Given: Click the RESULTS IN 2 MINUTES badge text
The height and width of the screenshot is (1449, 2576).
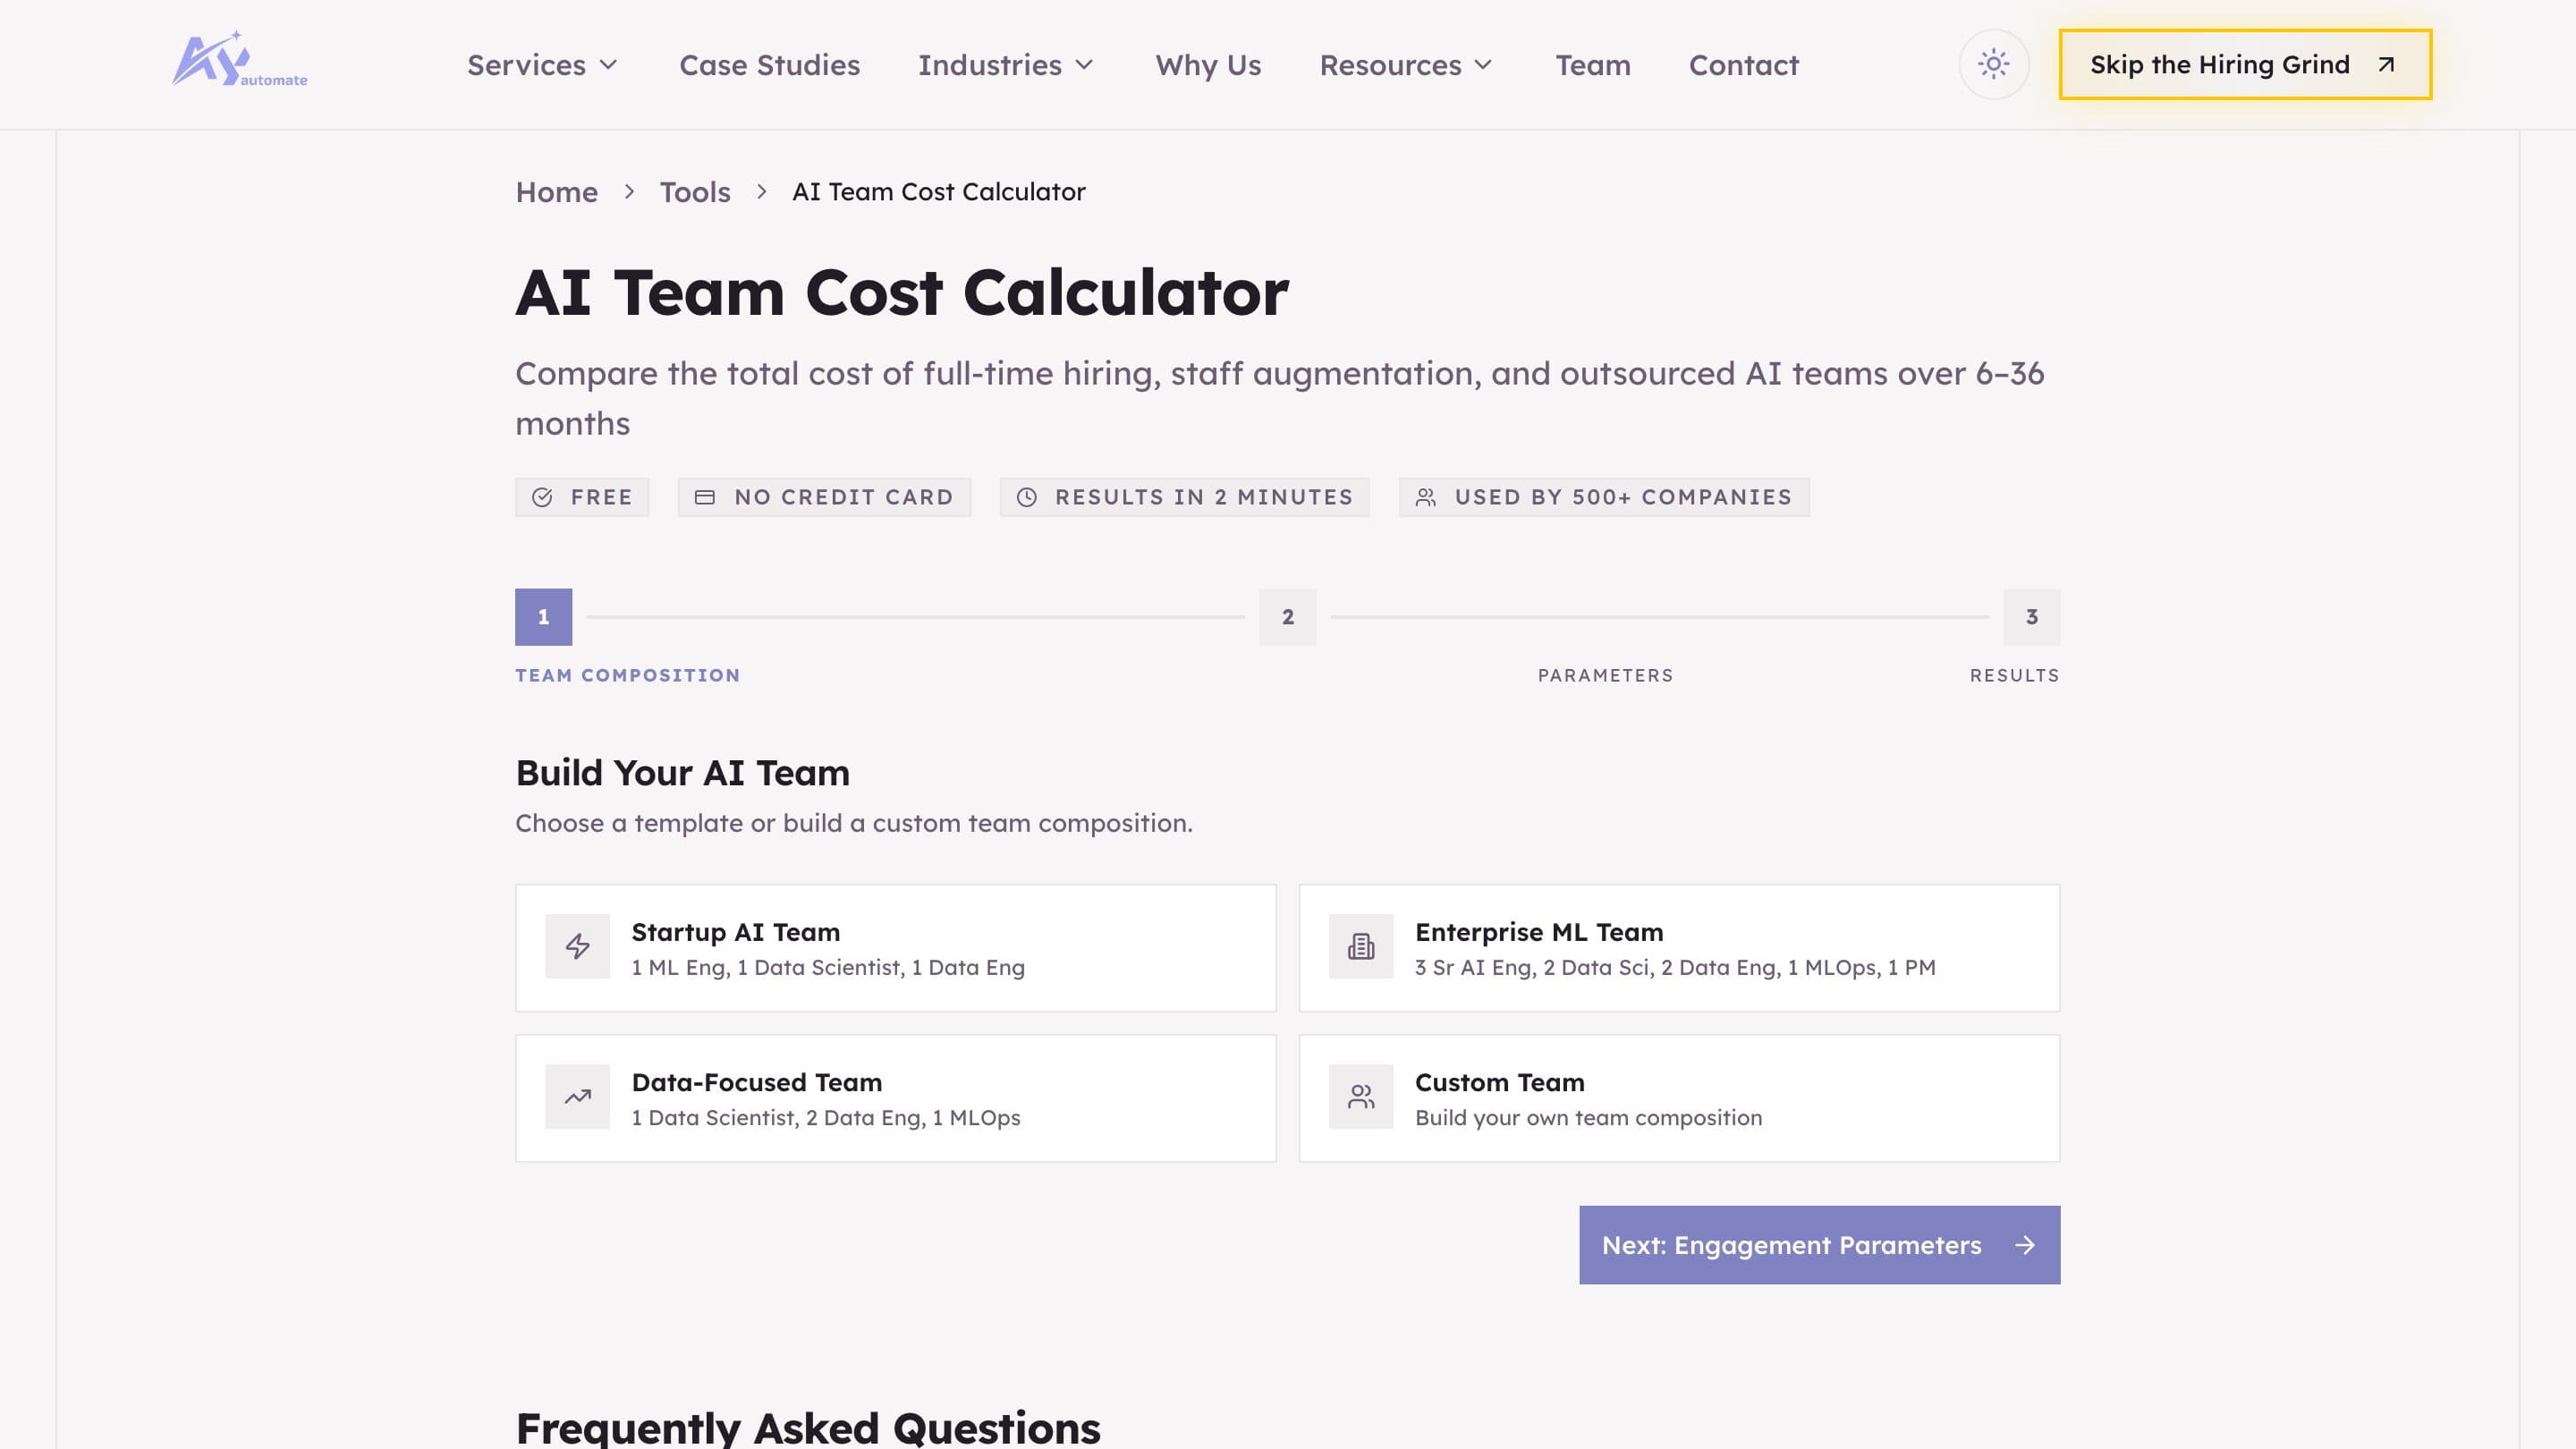Looking at the screenshot, I should 1204,497.
